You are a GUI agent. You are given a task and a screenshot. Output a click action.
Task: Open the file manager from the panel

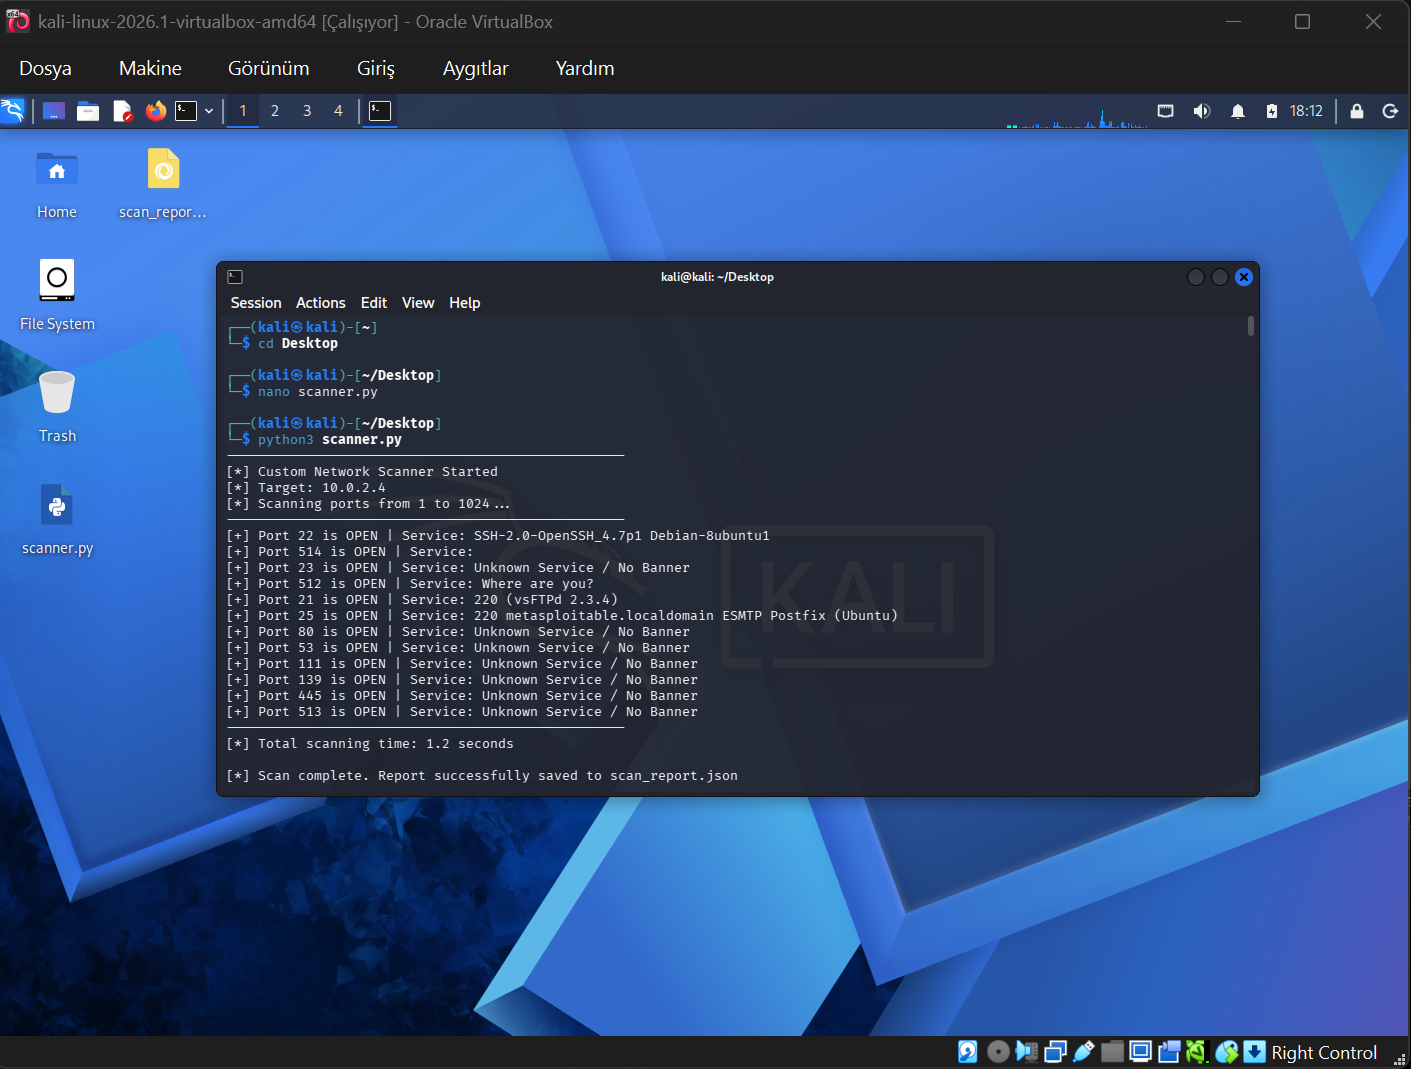pyautogui.click(x=88, y=111)
